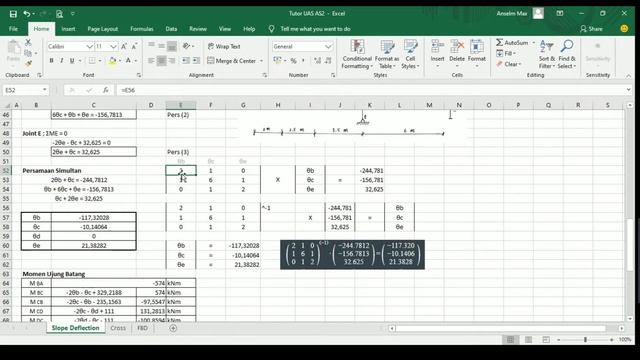Switch to Page Layout view in status bar

pos(528,340)
